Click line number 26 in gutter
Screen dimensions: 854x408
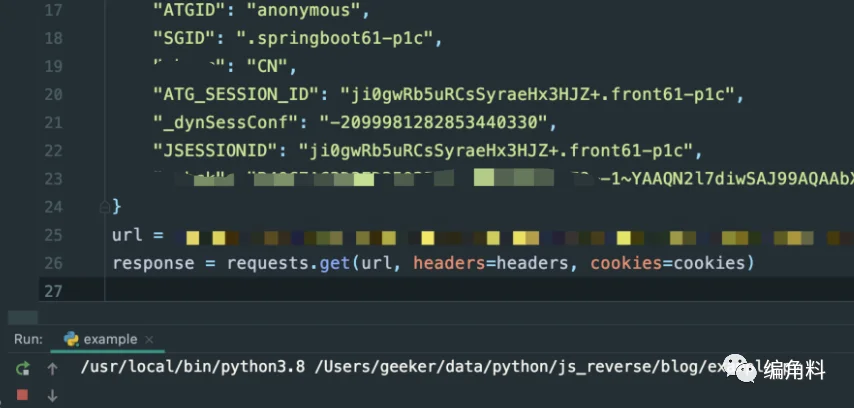53,263
